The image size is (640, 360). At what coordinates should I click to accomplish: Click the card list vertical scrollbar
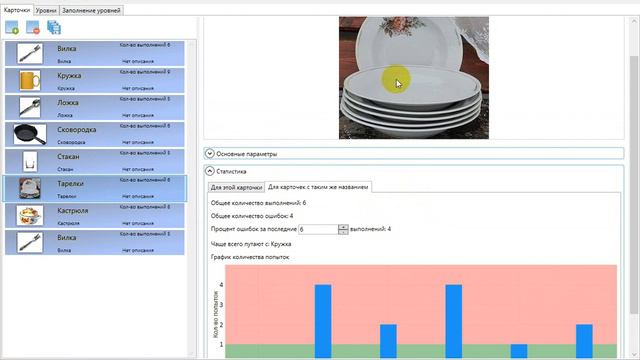[x=192, y=199]
